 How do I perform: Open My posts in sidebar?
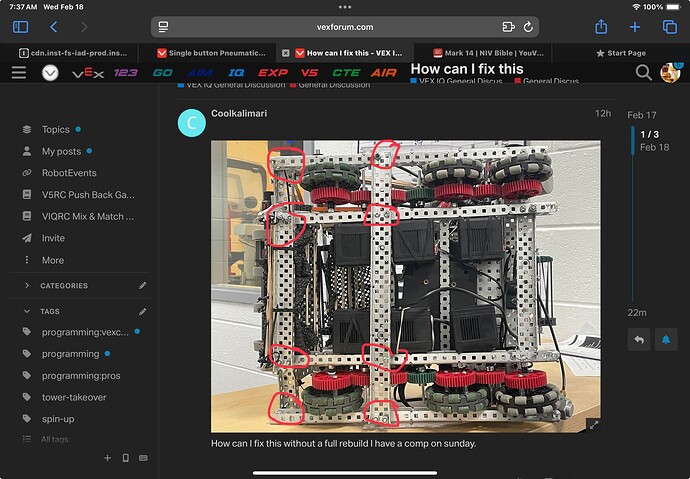[x=61, y=151]
